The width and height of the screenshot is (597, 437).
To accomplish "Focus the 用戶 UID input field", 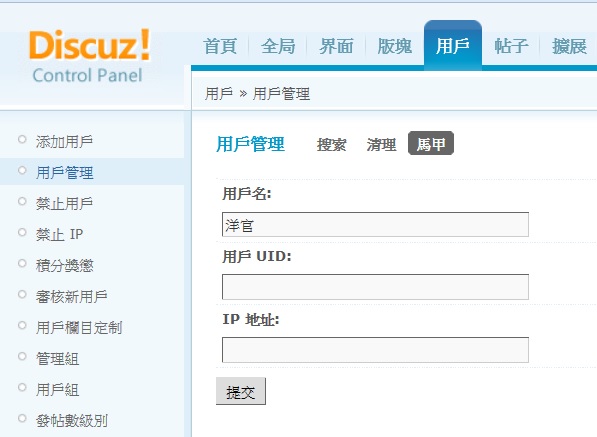I will point(375,287).
